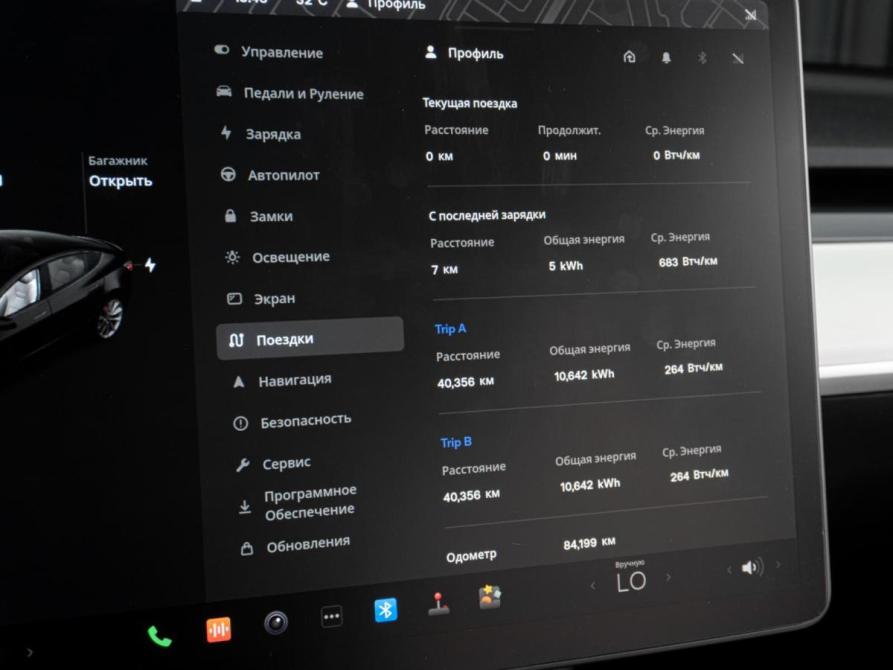893x670 pixels.
Task: Tap the LO cabin temperature display
Action: tap(631, 581)
